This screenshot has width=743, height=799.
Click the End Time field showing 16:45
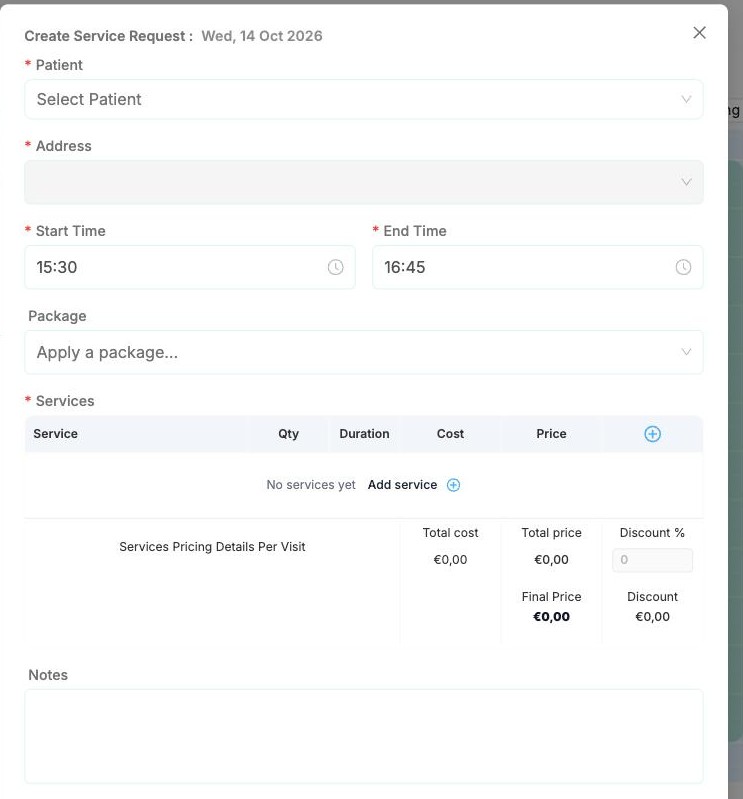tap(538, 267)
